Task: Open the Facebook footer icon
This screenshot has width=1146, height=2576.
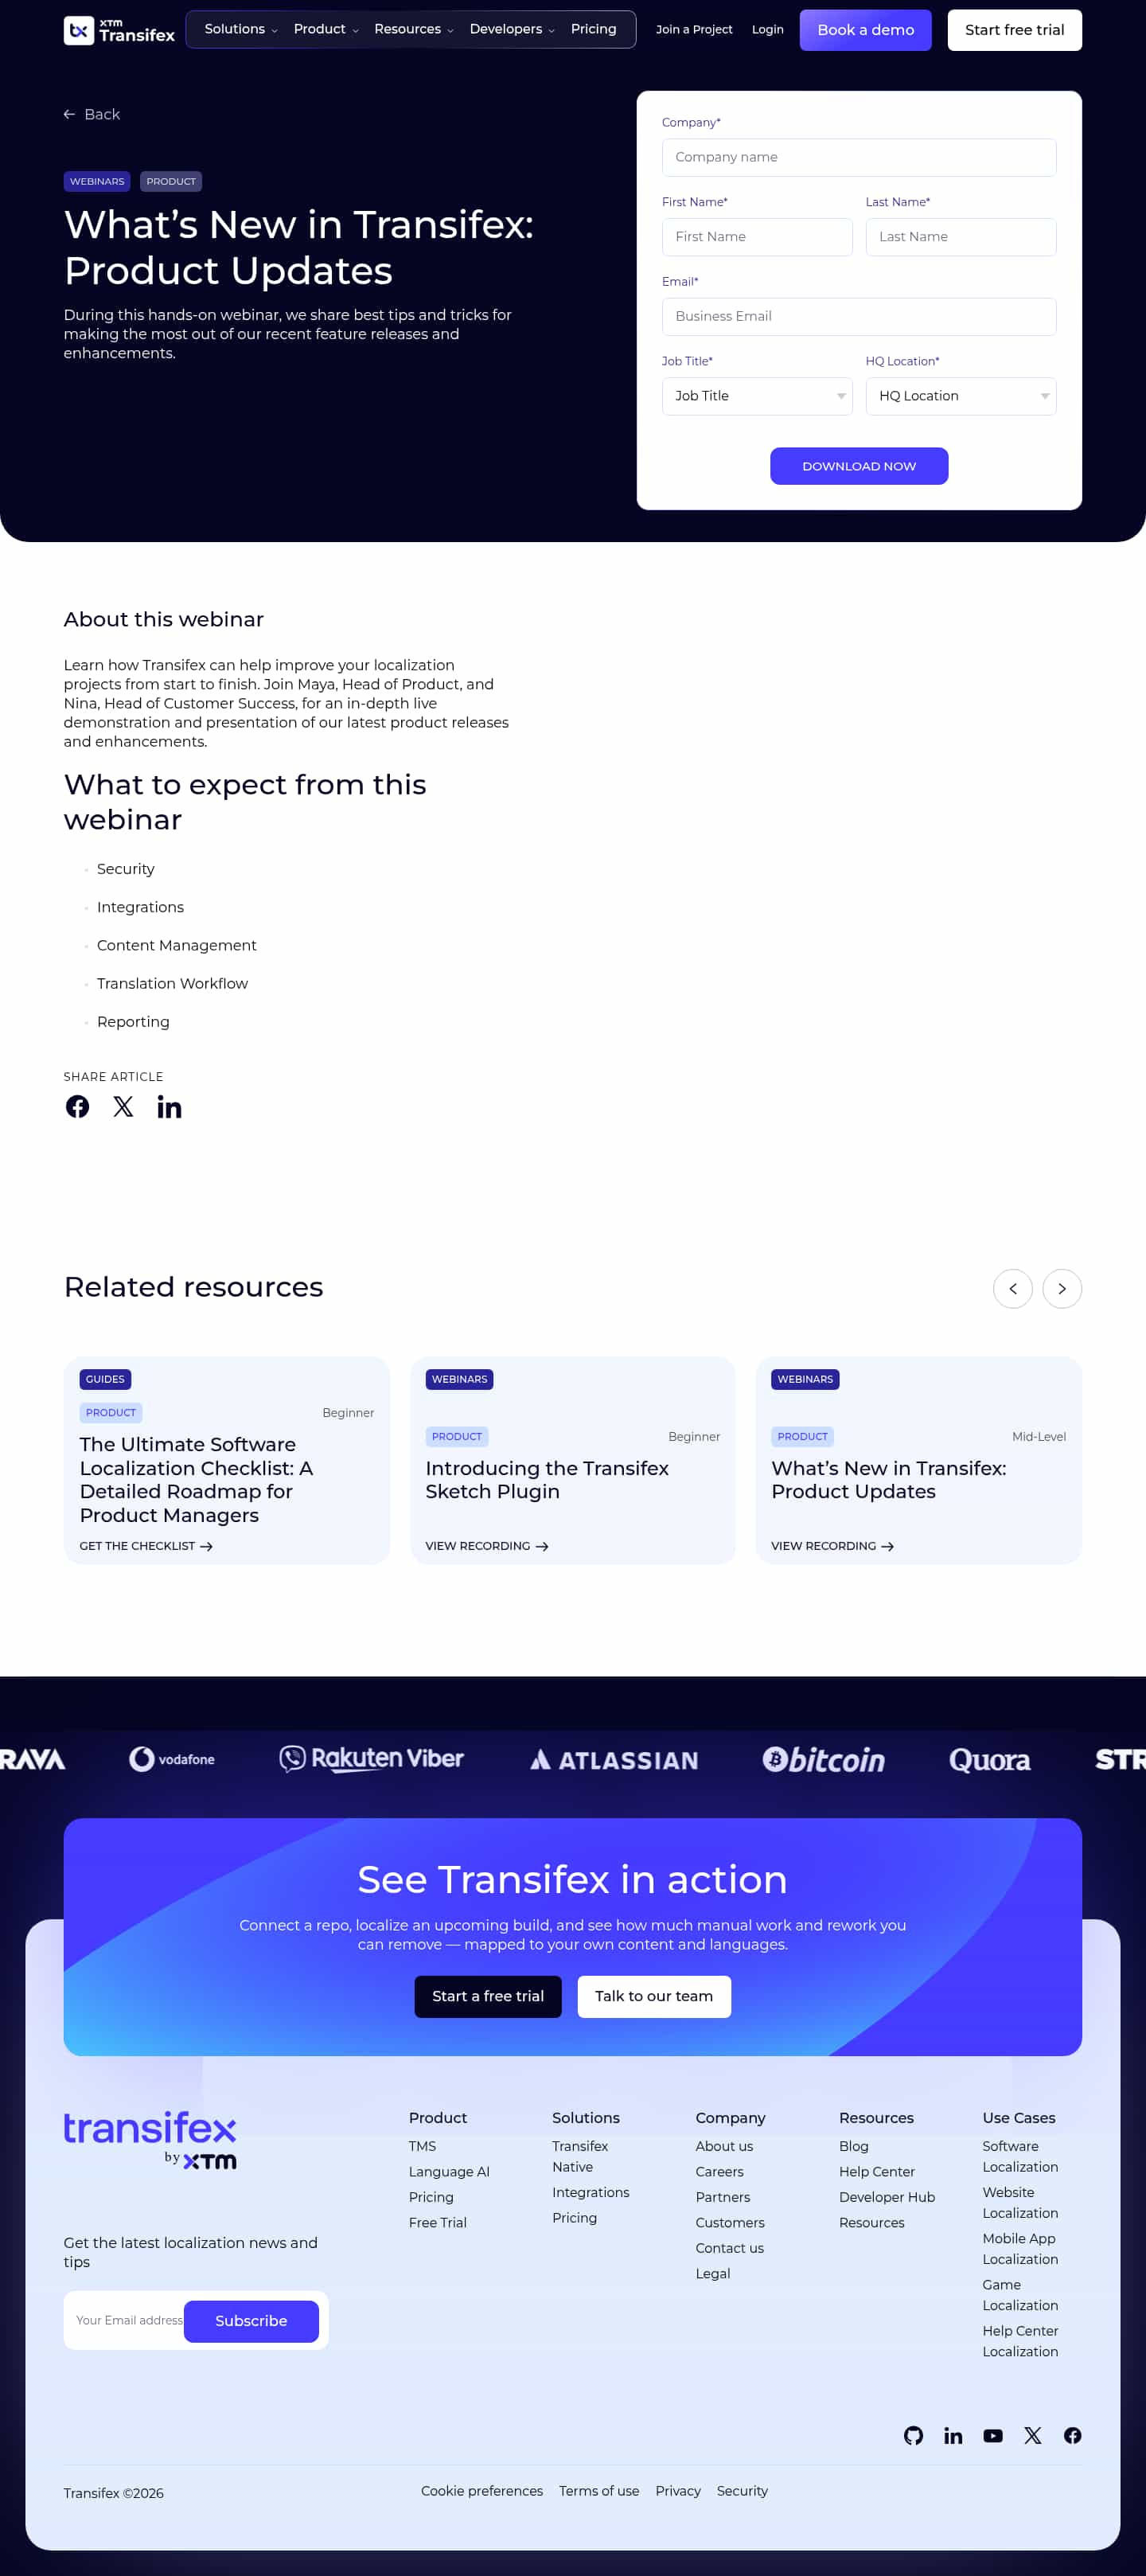Action: 1072,2435
